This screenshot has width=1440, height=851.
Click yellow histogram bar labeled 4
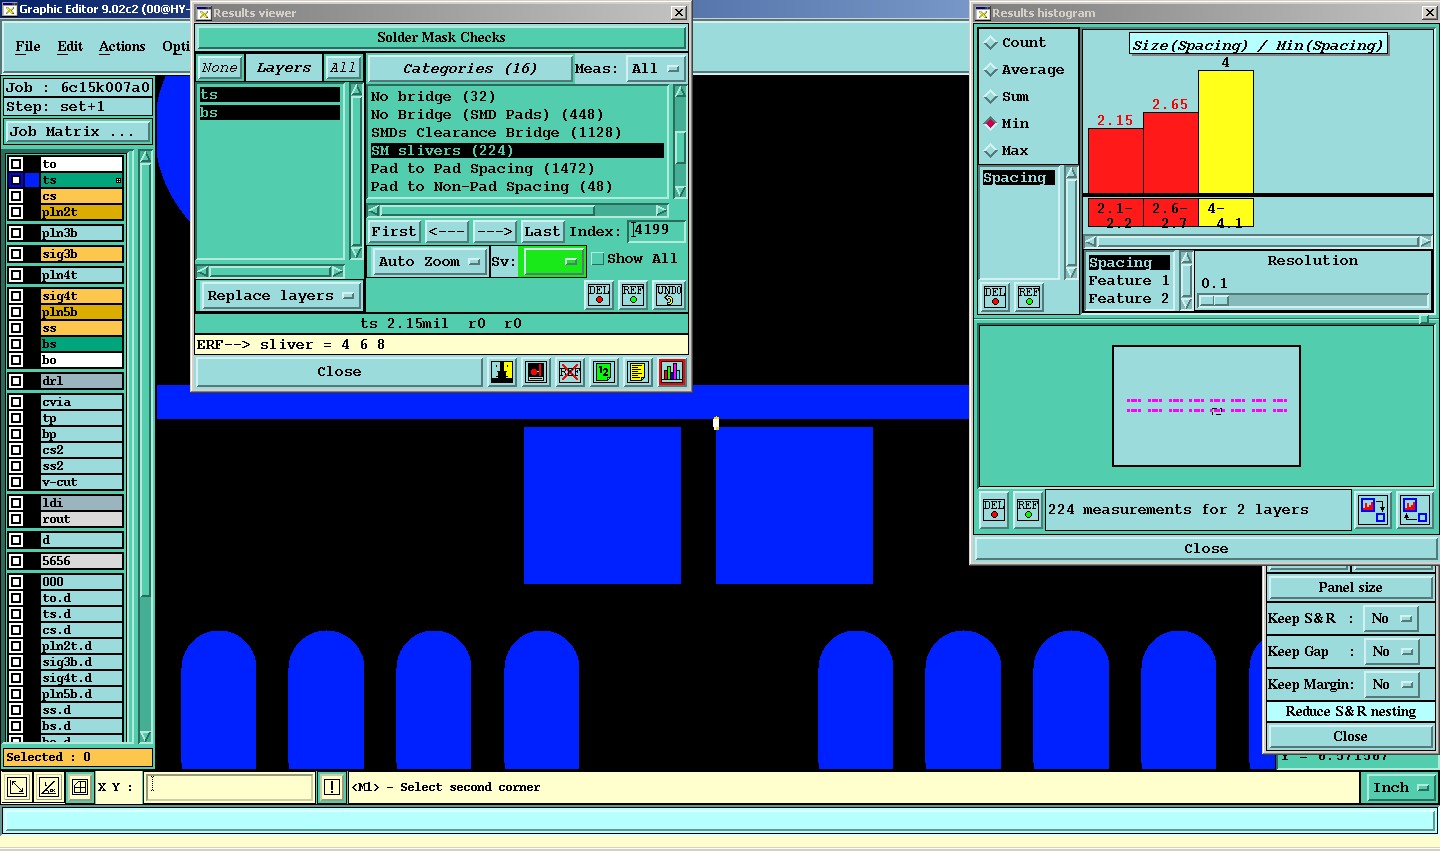pos(1226,132)
